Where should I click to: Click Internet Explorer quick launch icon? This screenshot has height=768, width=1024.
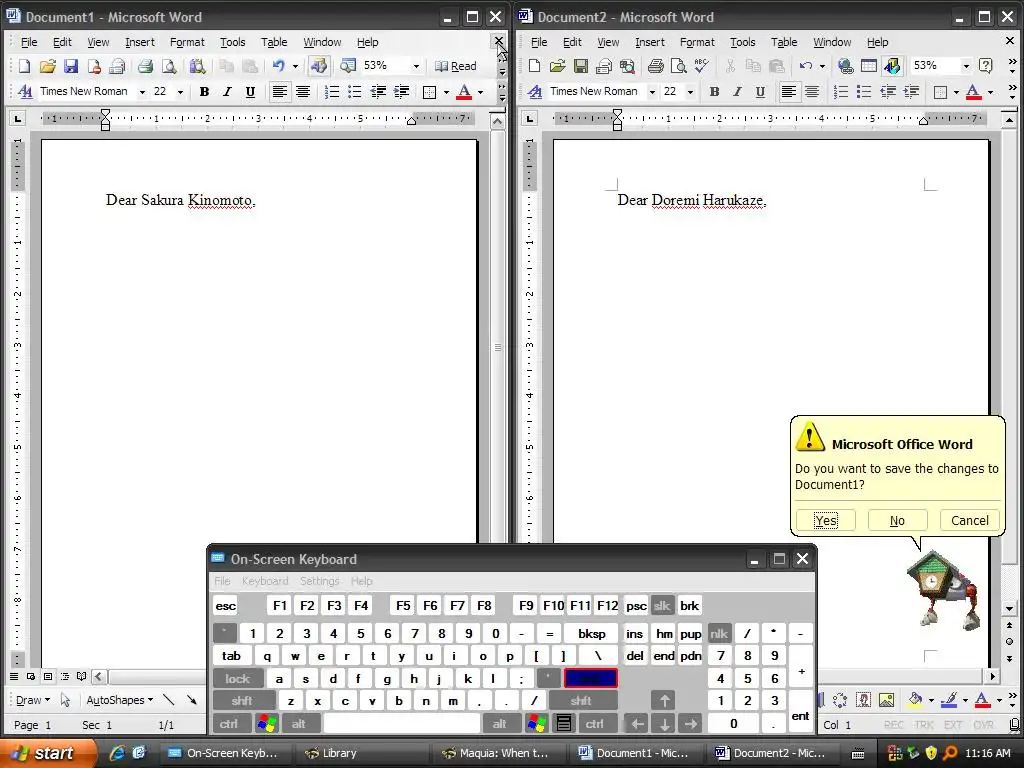coord(117,753)
